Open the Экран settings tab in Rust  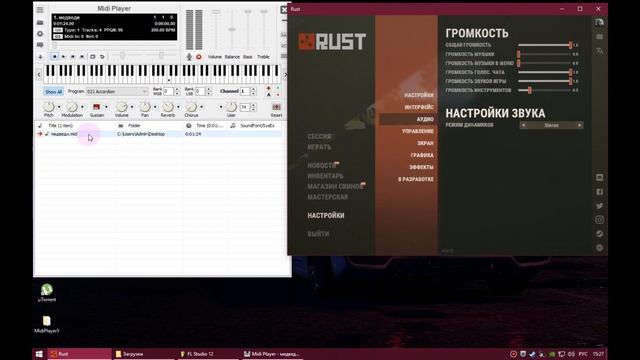coord(425,143)
